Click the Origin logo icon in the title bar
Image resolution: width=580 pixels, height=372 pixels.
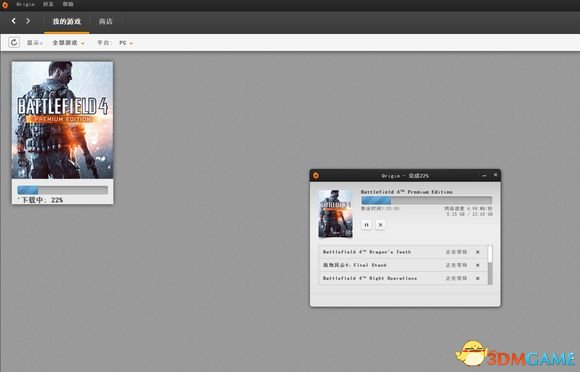click(x=5, y=5)
